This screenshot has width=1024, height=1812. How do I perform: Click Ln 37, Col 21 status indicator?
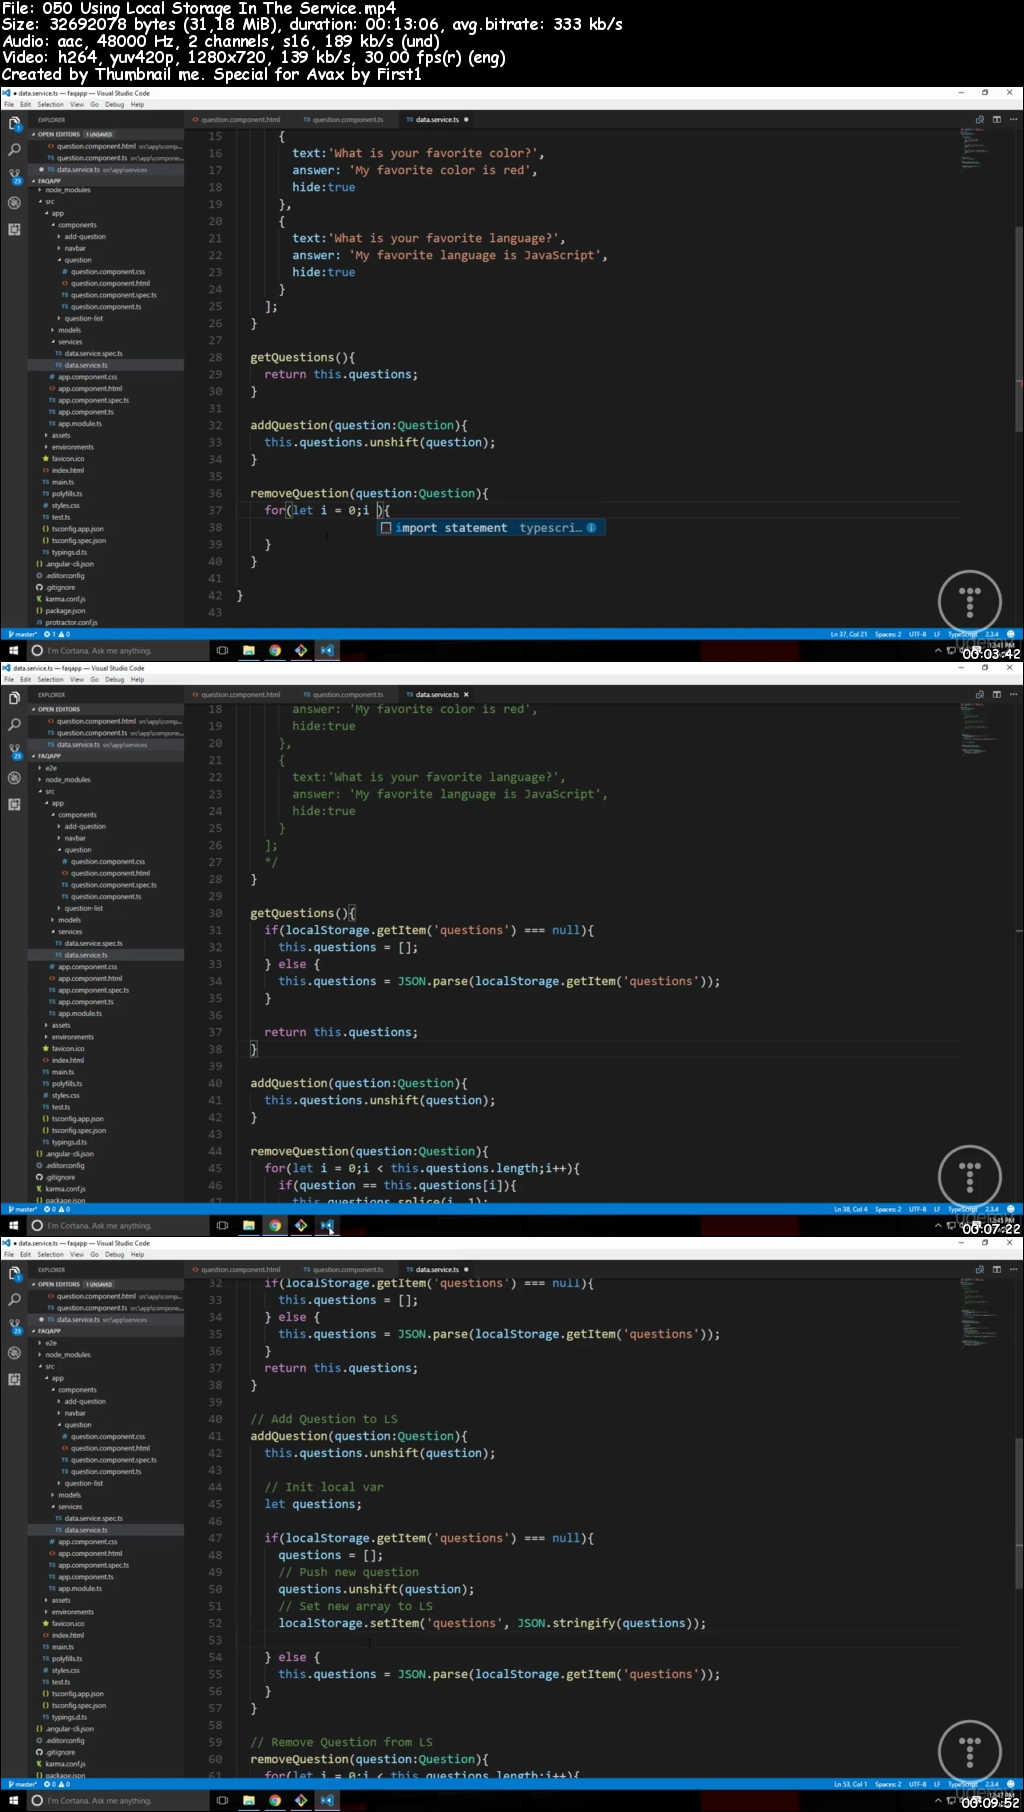848,634
